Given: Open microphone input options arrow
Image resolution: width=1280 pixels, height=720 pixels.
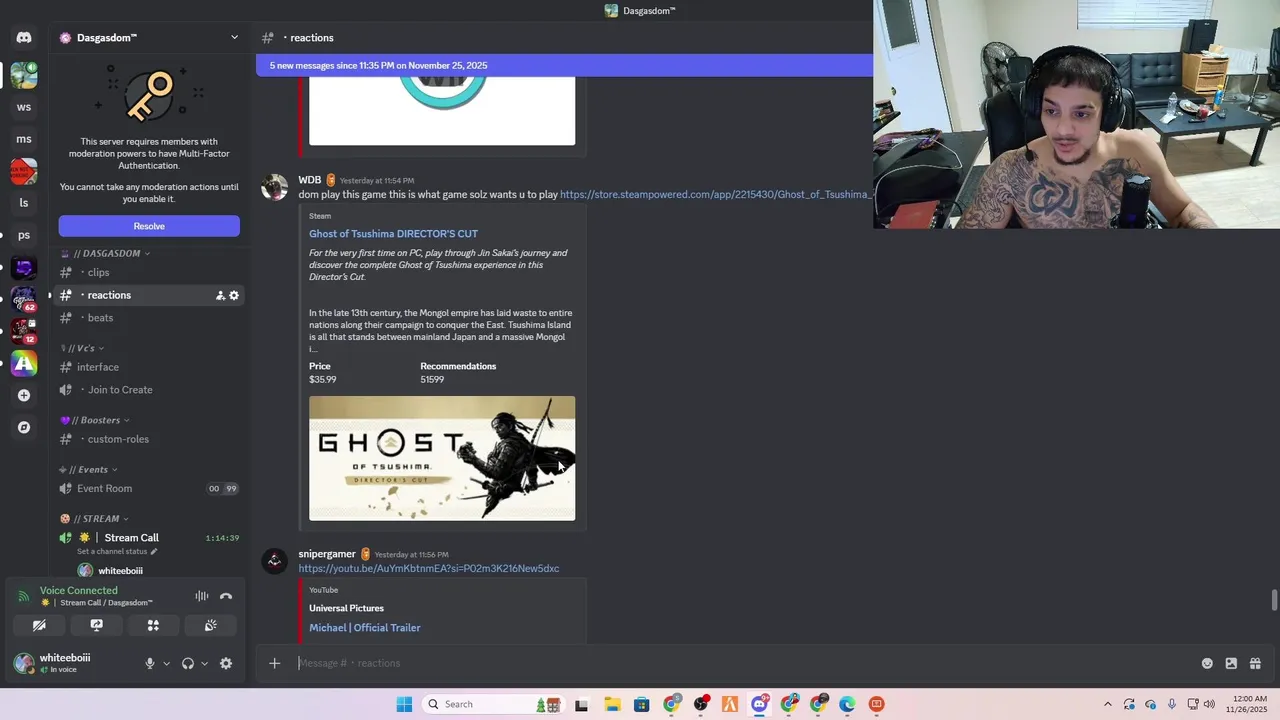Looking at the screenshot, I should click(x=166, y=663).
